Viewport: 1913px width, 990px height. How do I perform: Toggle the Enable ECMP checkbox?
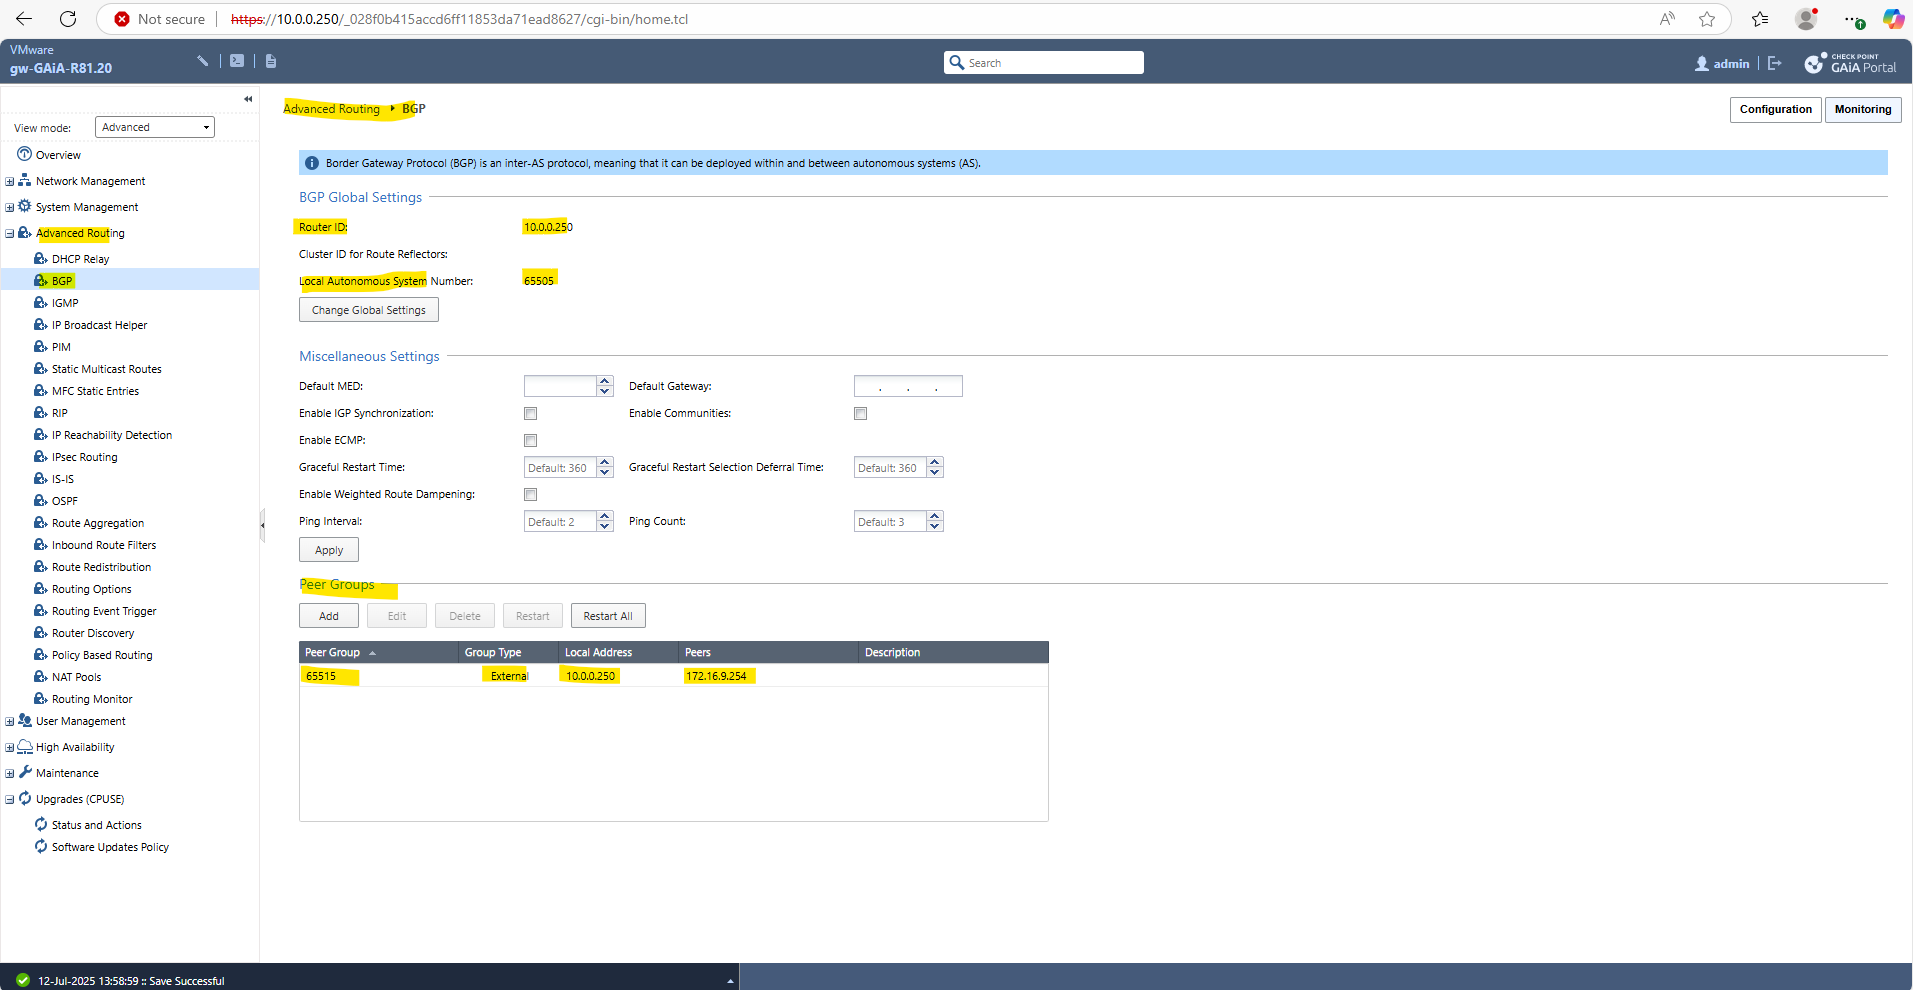point(531,441)
